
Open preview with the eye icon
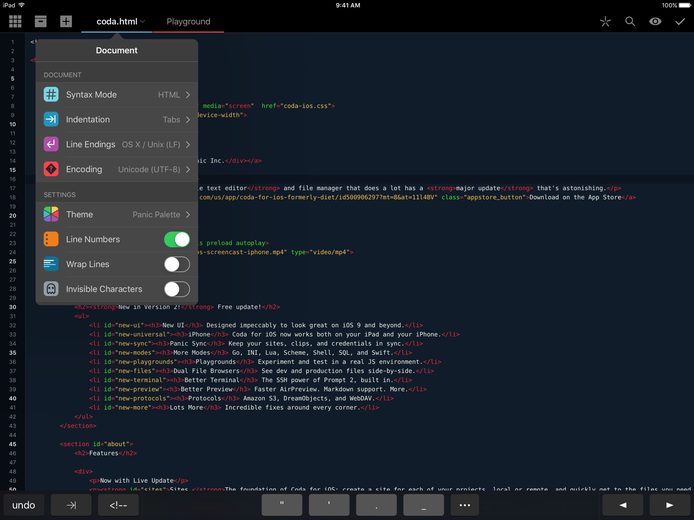655,21
